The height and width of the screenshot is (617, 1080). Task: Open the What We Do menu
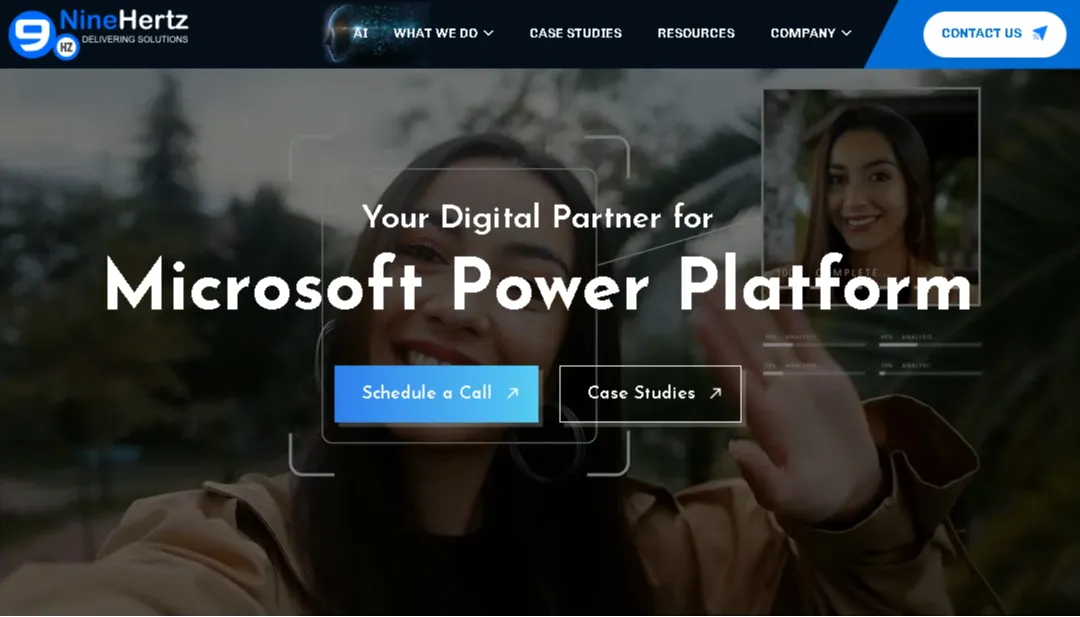[444, 33]
